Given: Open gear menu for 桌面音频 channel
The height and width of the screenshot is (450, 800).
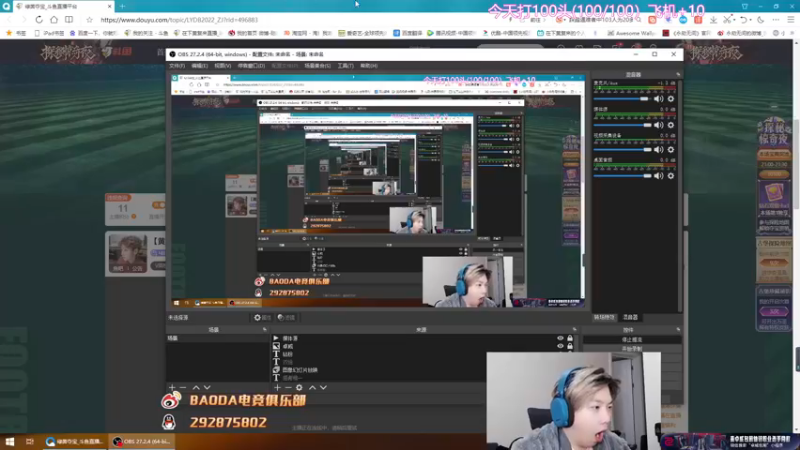Looking at the screenshot, I should coord(671,176).
